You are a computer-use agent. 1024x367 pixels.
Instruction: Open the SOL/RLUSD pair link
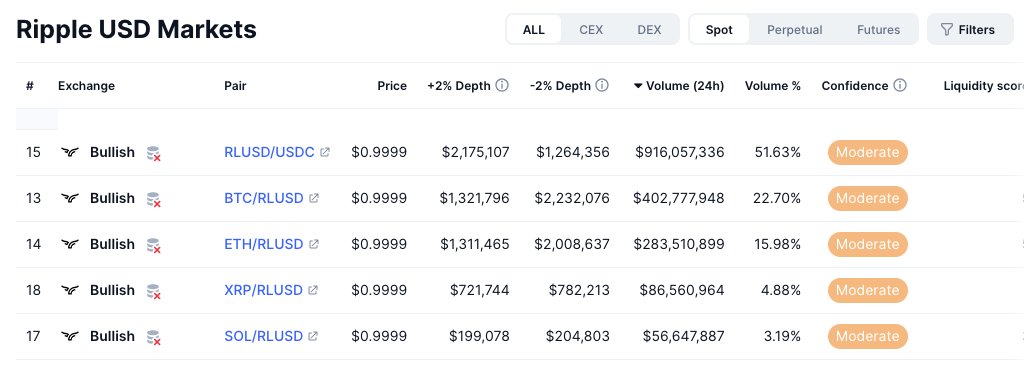(x=263, y=336)
